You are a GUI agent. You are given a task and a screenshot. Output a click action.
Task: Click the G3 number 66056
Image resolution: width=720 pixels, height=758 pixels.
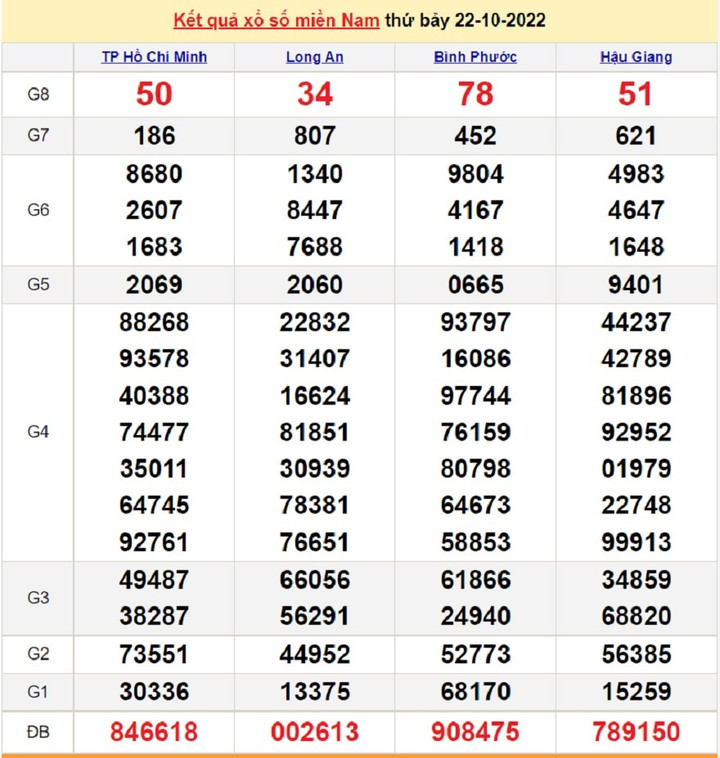(x=314, y=580)
